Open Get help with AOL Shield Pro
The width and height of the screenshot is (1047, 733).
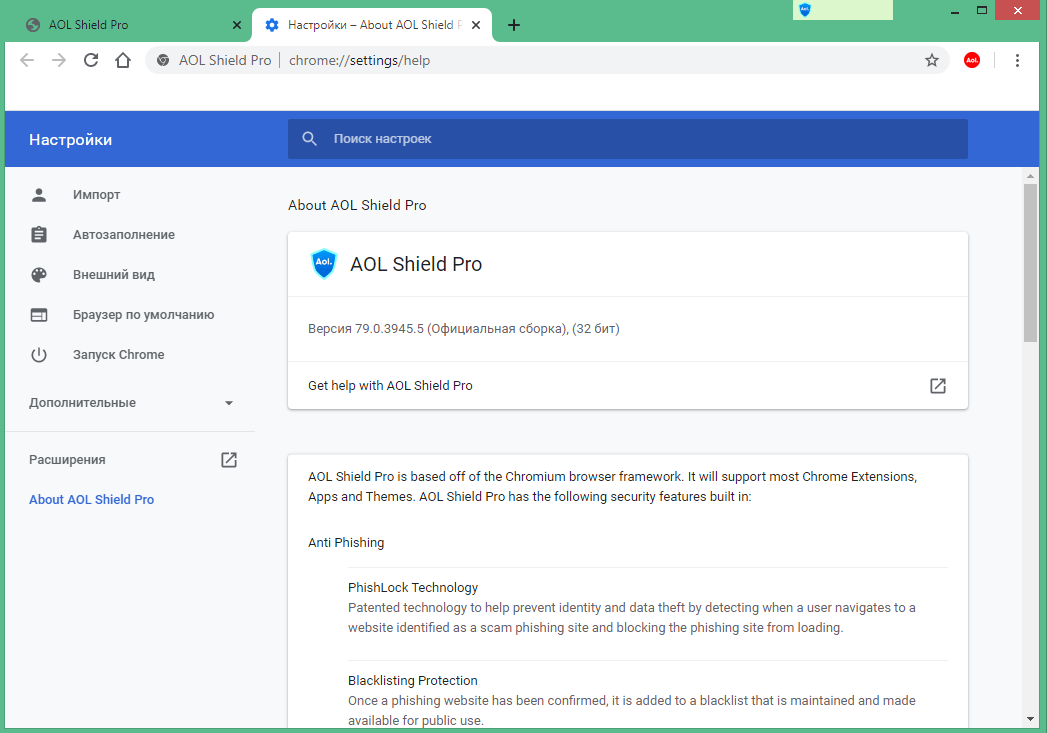(628, 385)
